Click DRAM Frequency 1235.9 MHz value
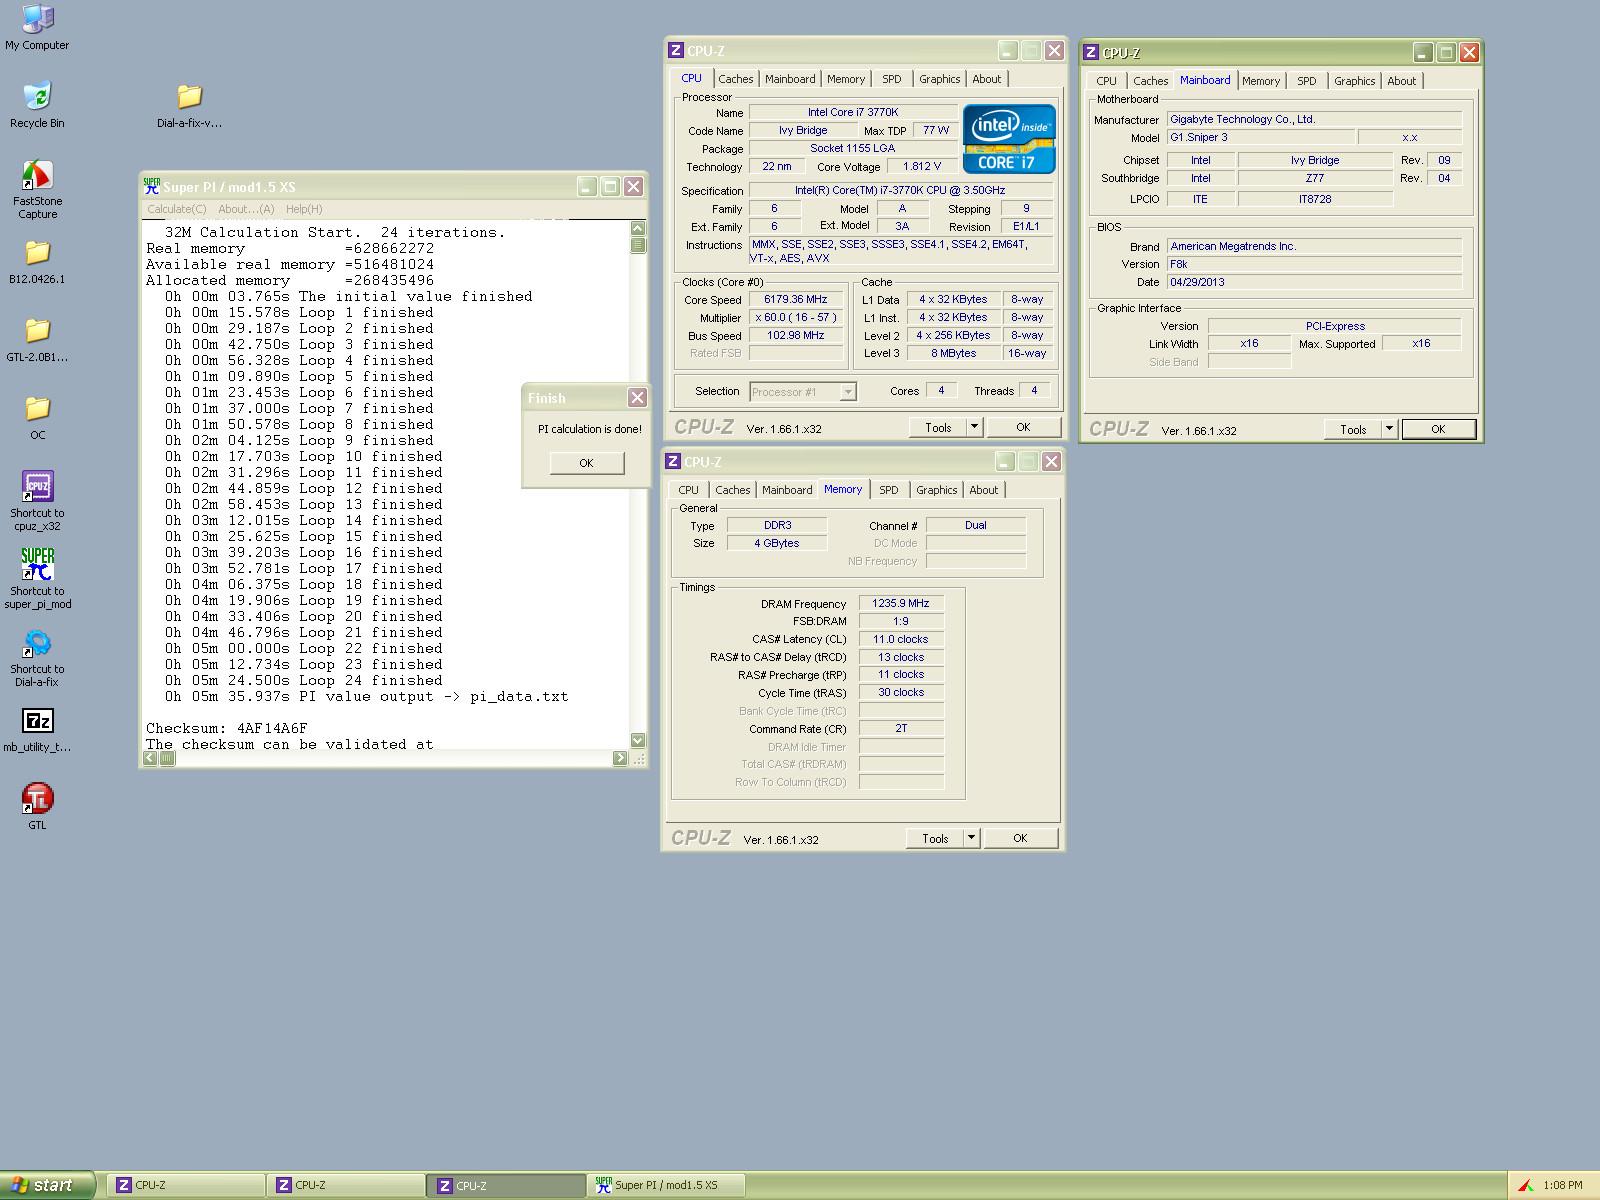This screenshot has height=1200, width=1600. (x=901, y=603)
